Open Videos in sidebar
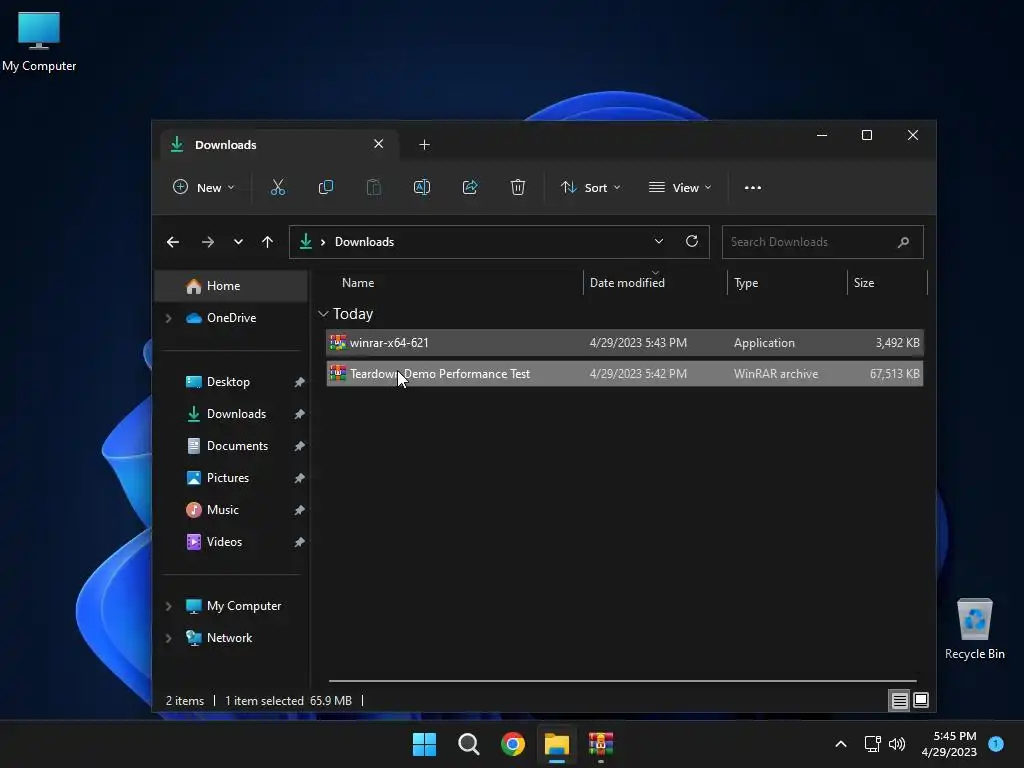This screenshot has width=1024, height=768. pos(223,542)
